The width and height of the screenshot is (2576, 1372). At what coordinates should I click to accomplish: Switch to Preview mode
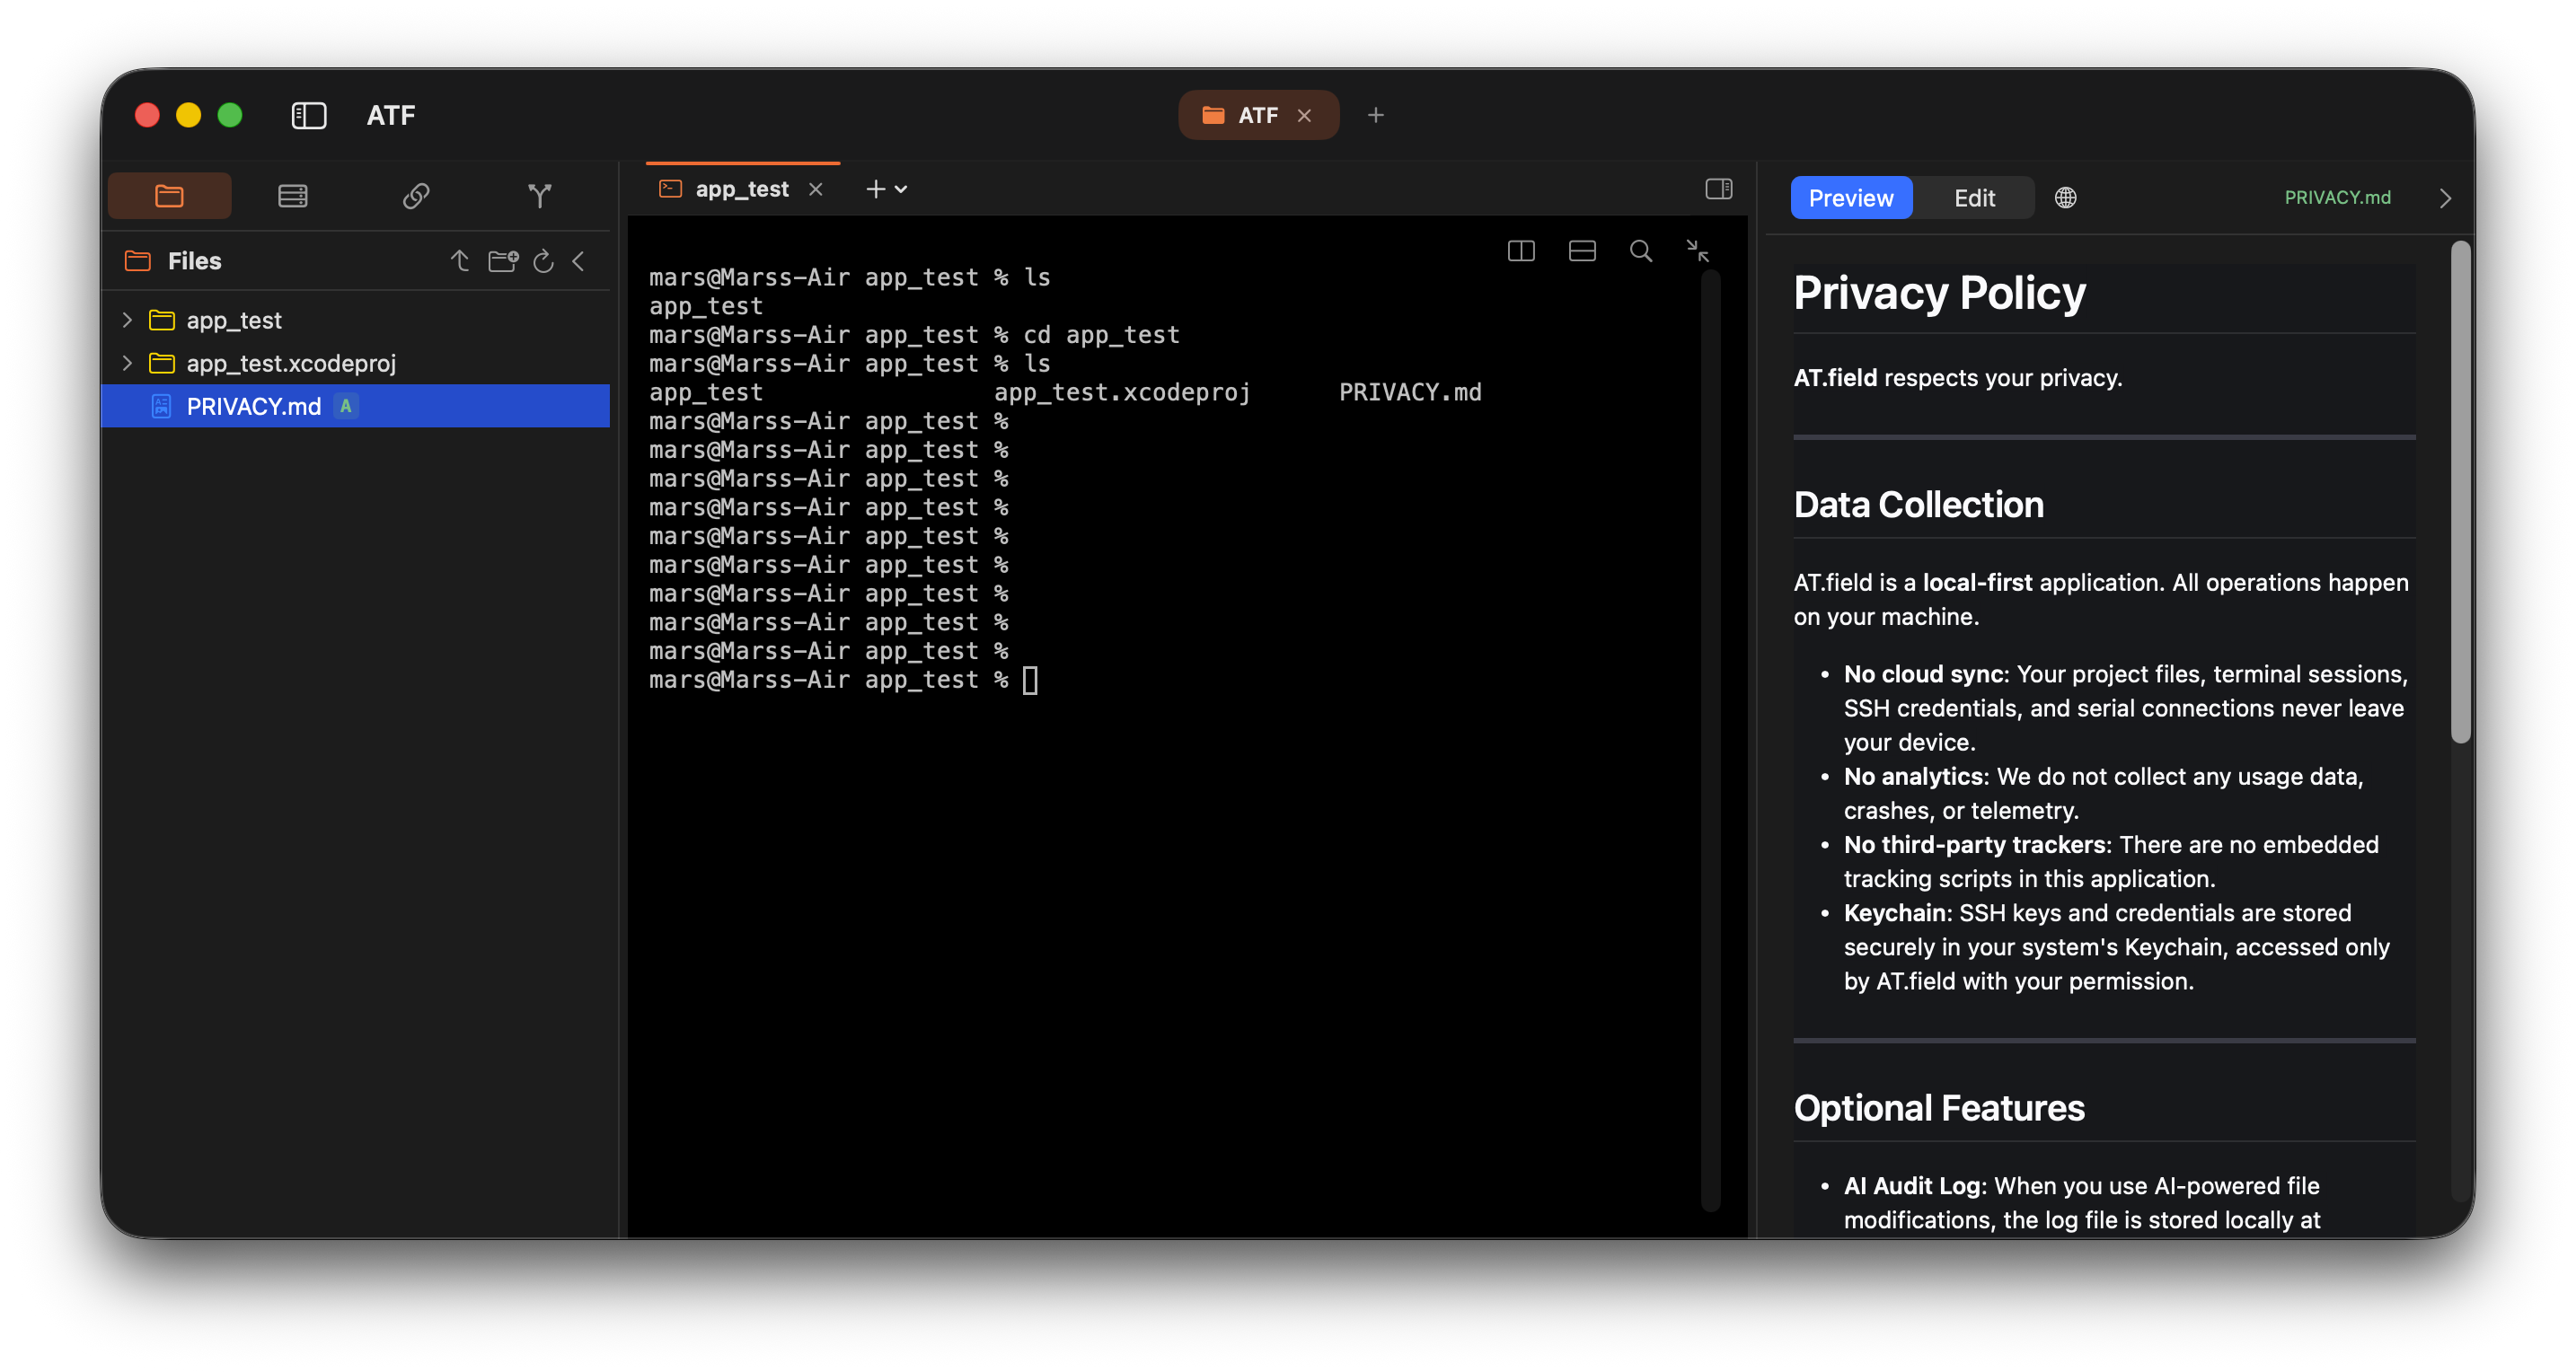1851,198
